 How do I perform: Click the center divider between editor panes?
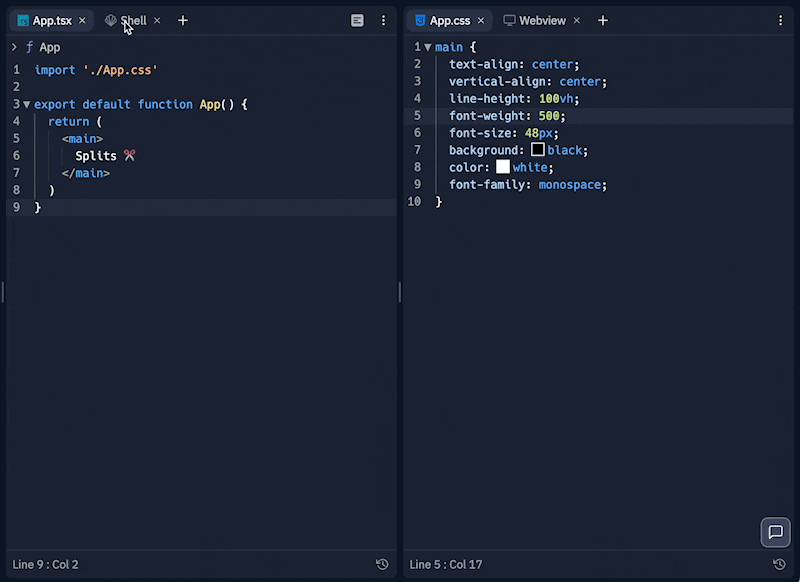(400, 292)
